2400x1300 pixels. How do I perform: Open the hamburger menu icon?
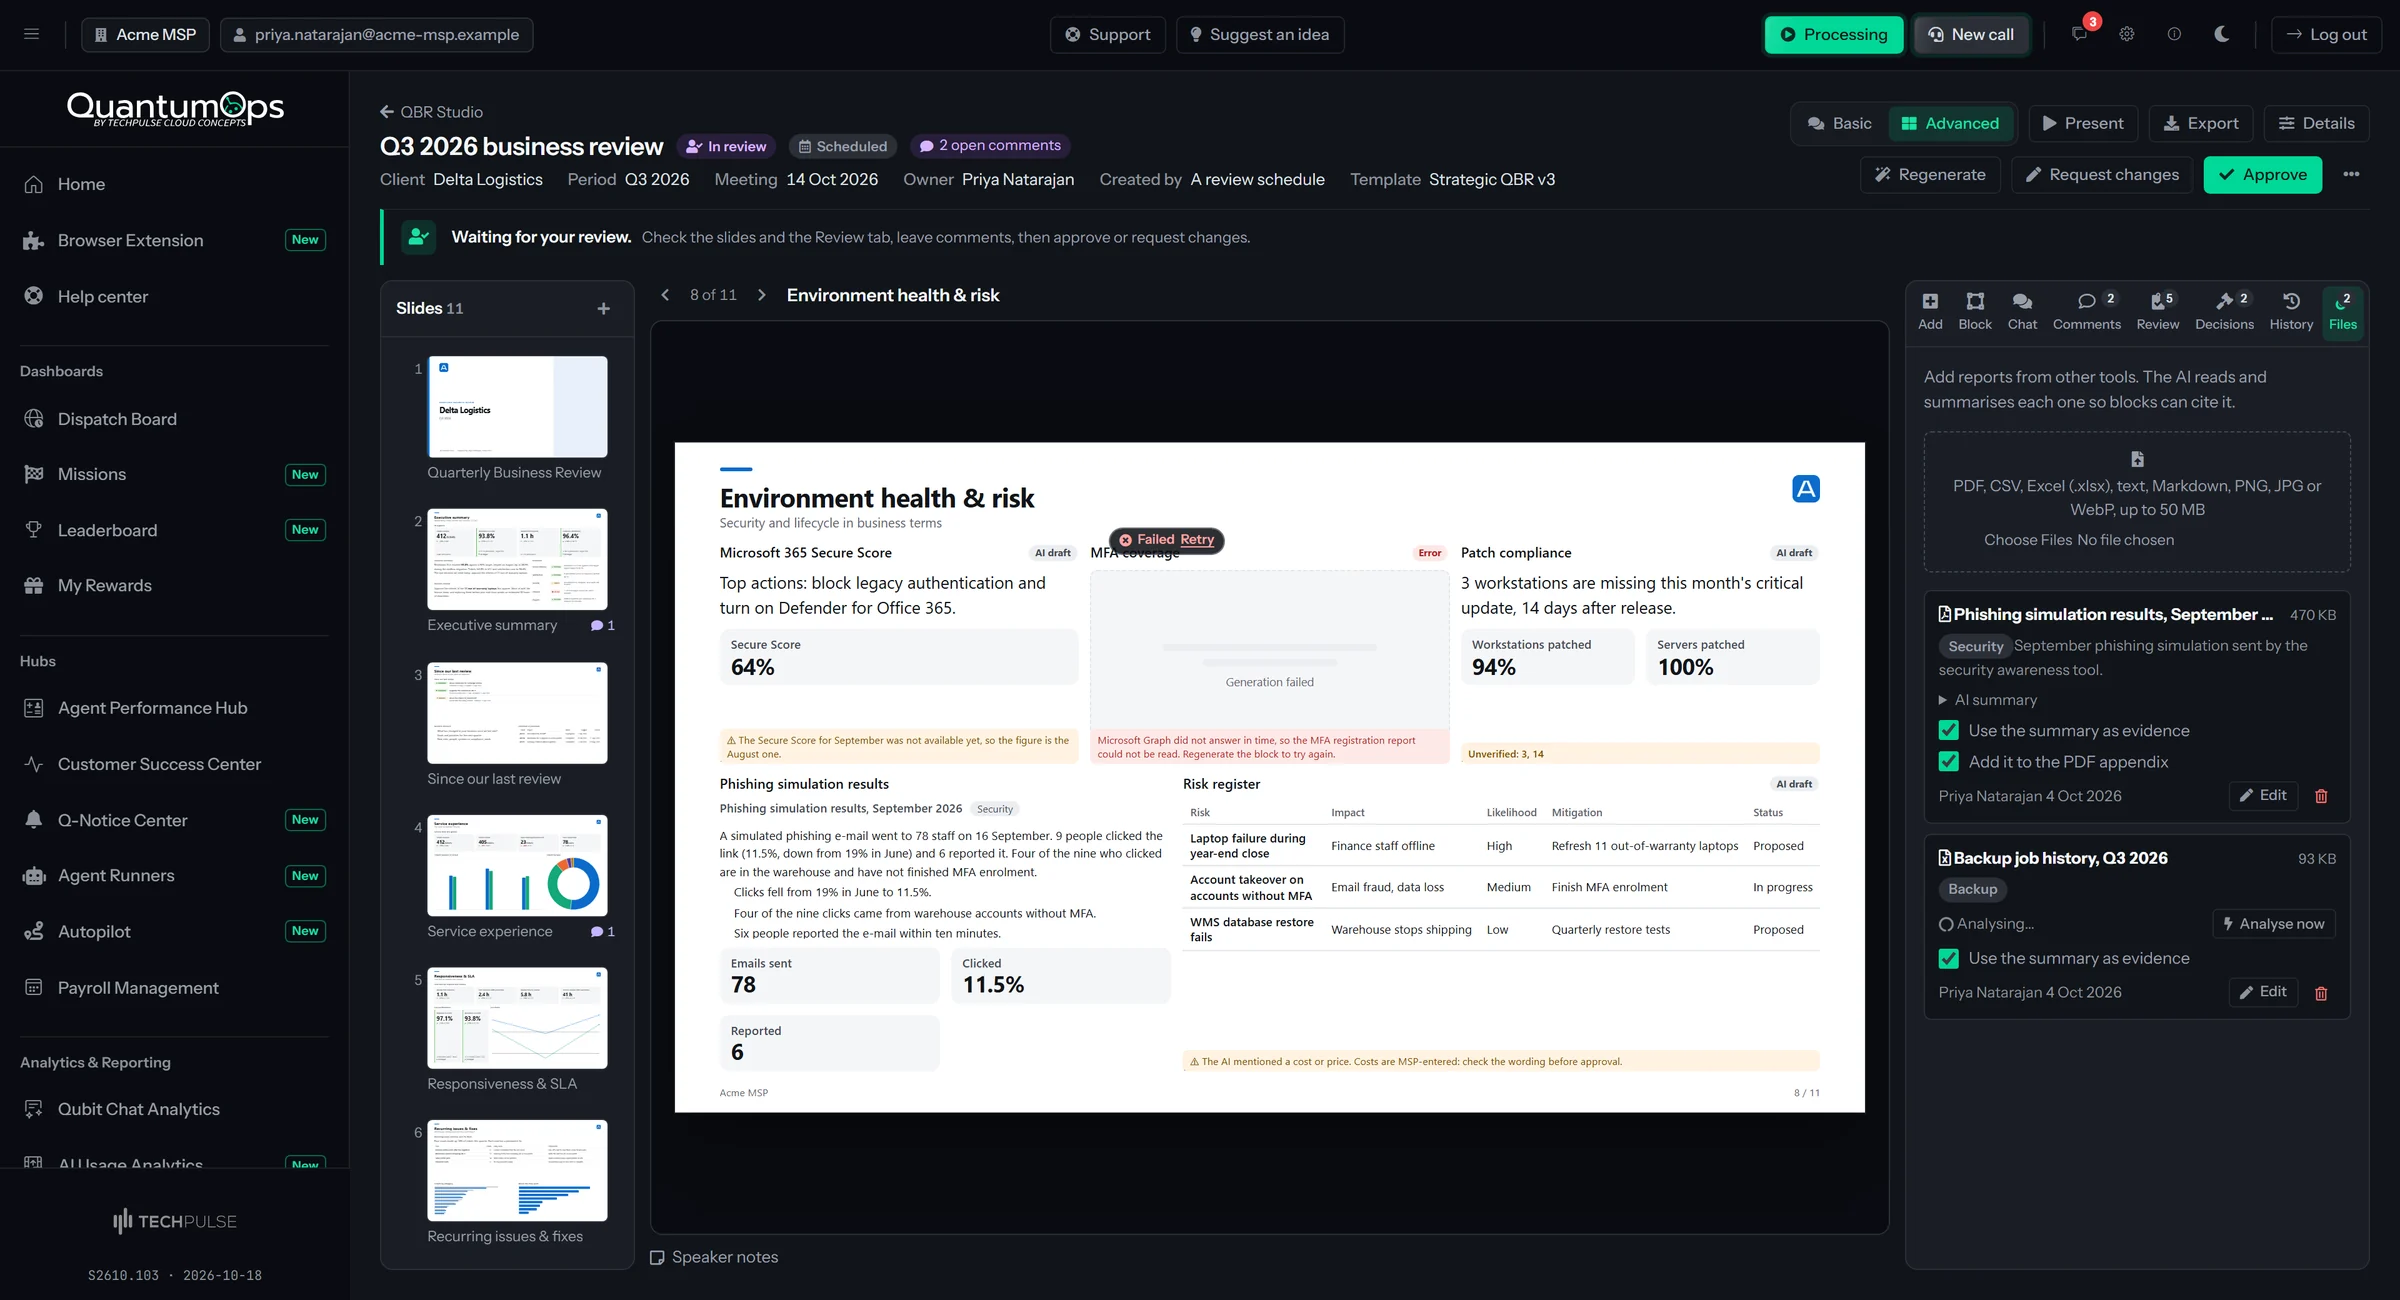(32, 34)
